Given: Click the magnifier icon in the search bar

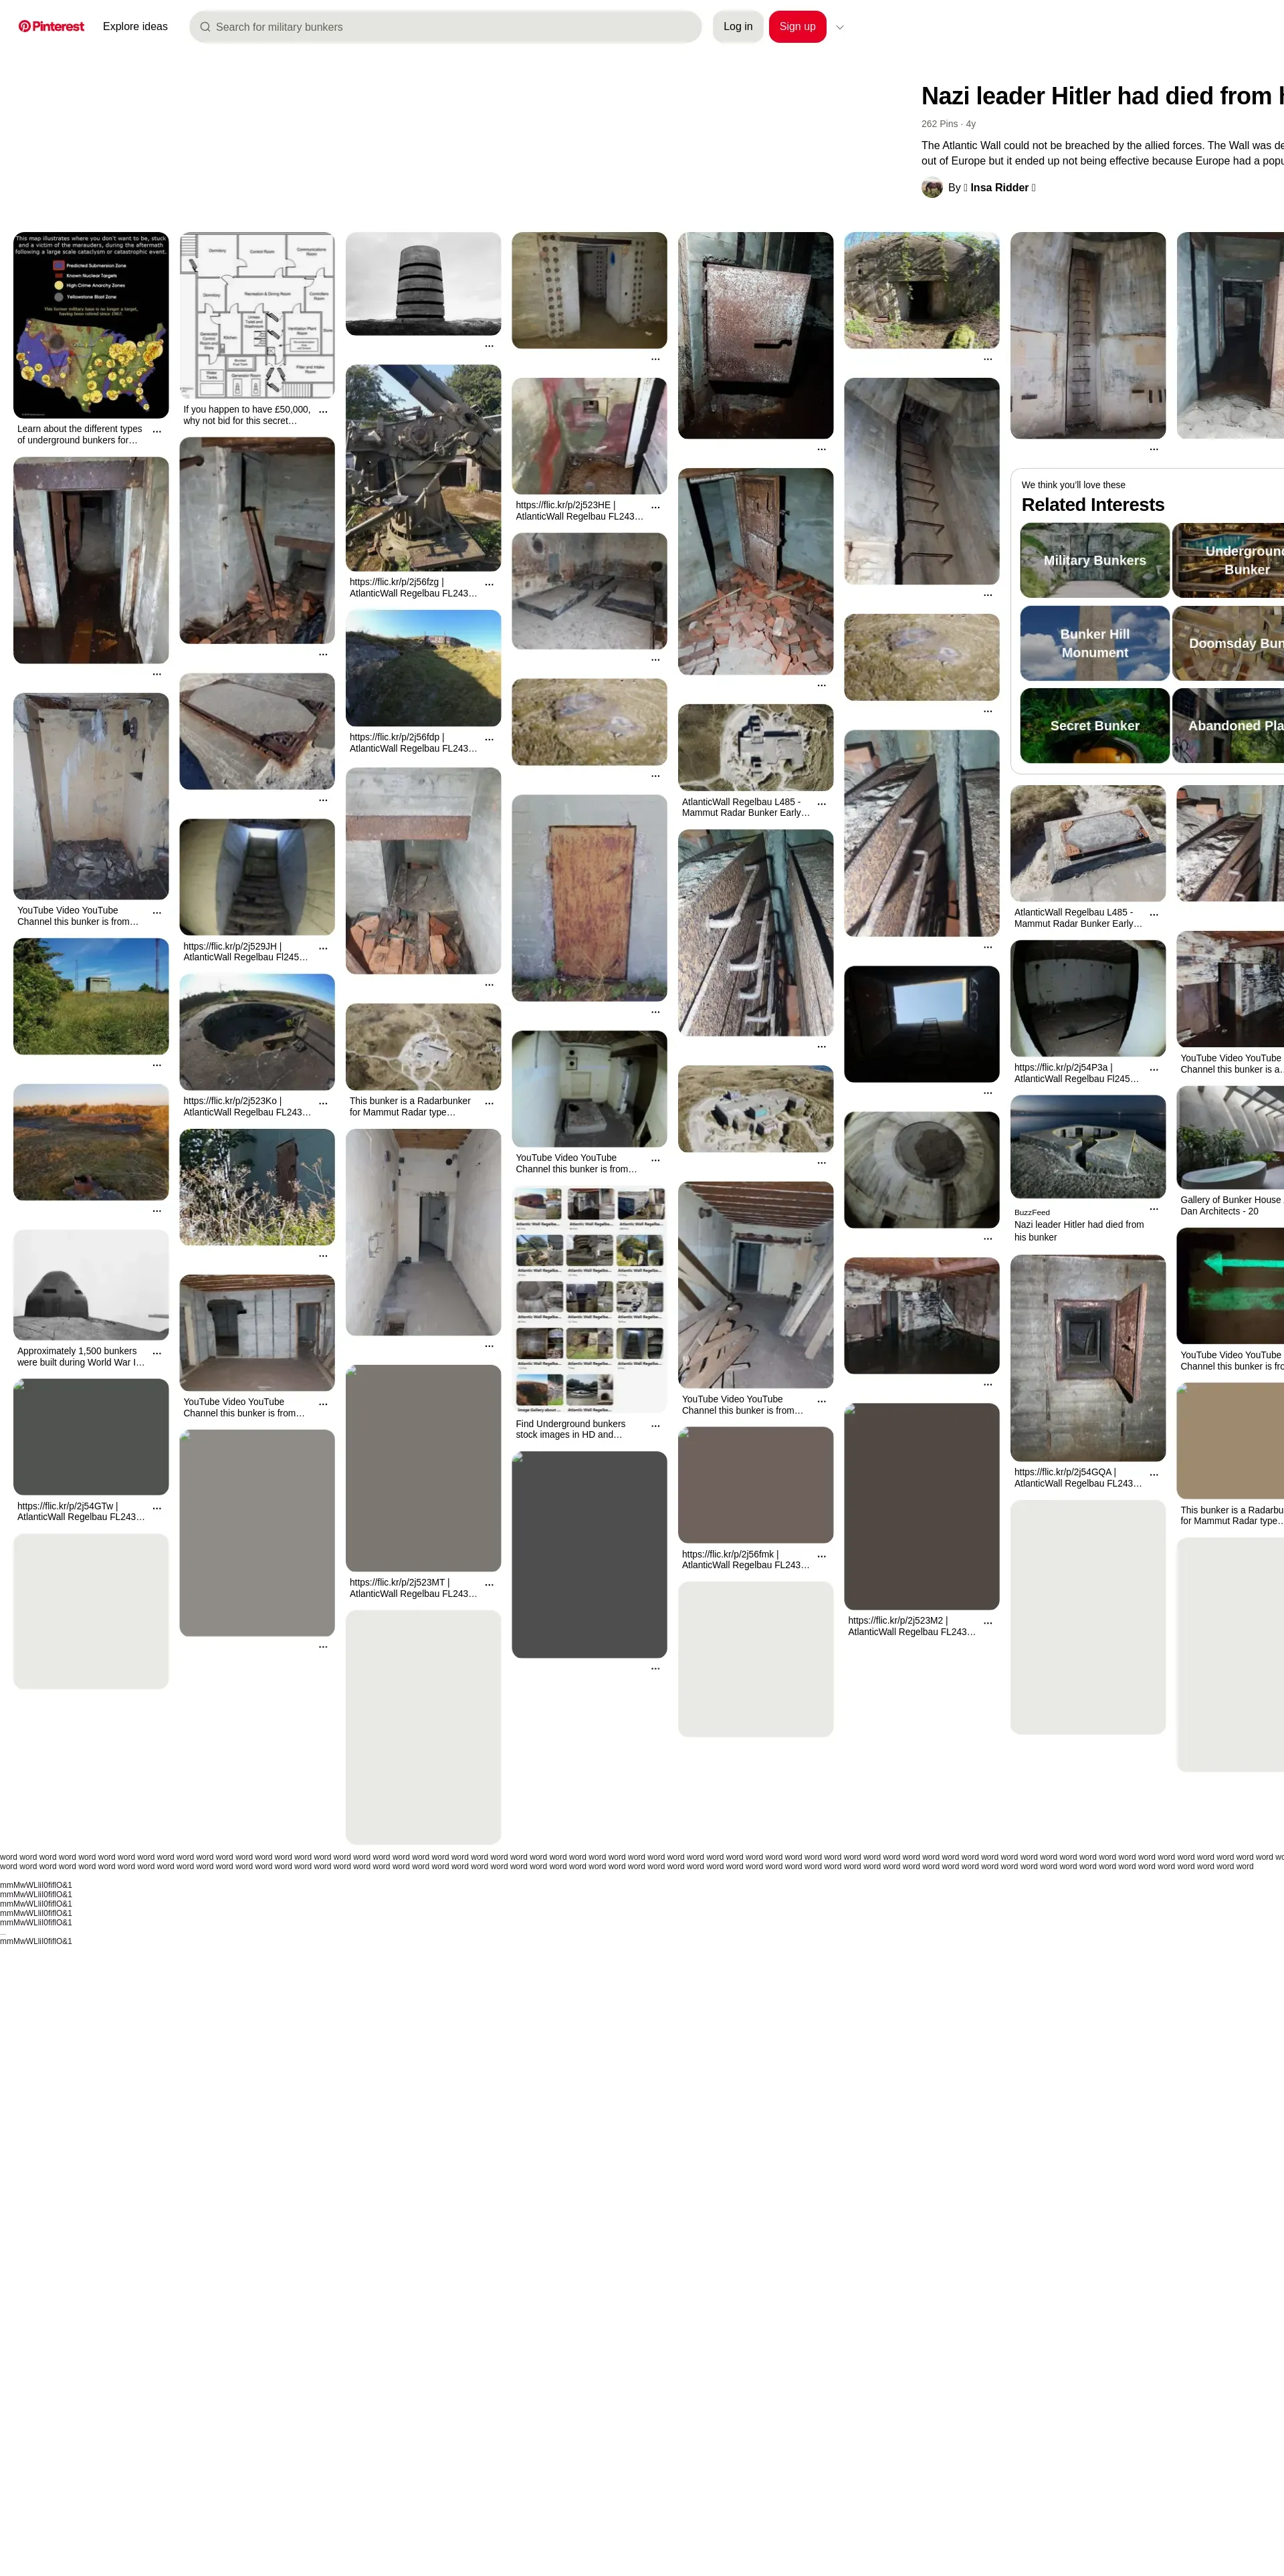Looking at the screenshot, I should pyautogui.click(x=205, y=27).
